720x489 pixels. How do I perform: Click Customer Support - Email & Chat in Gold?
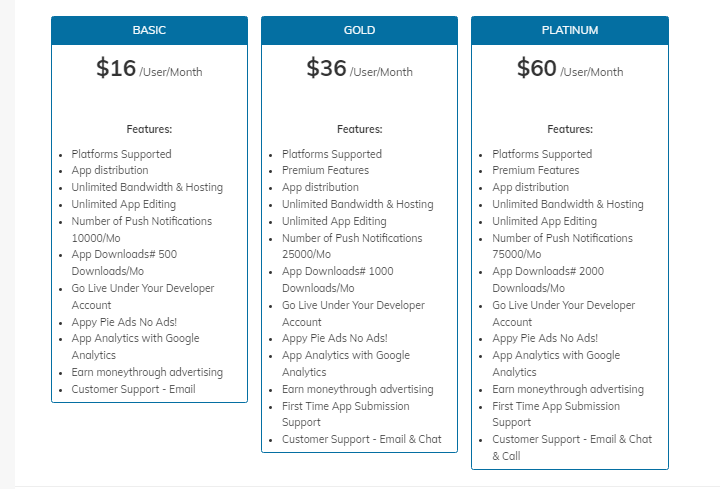click(x=361, y=439)
